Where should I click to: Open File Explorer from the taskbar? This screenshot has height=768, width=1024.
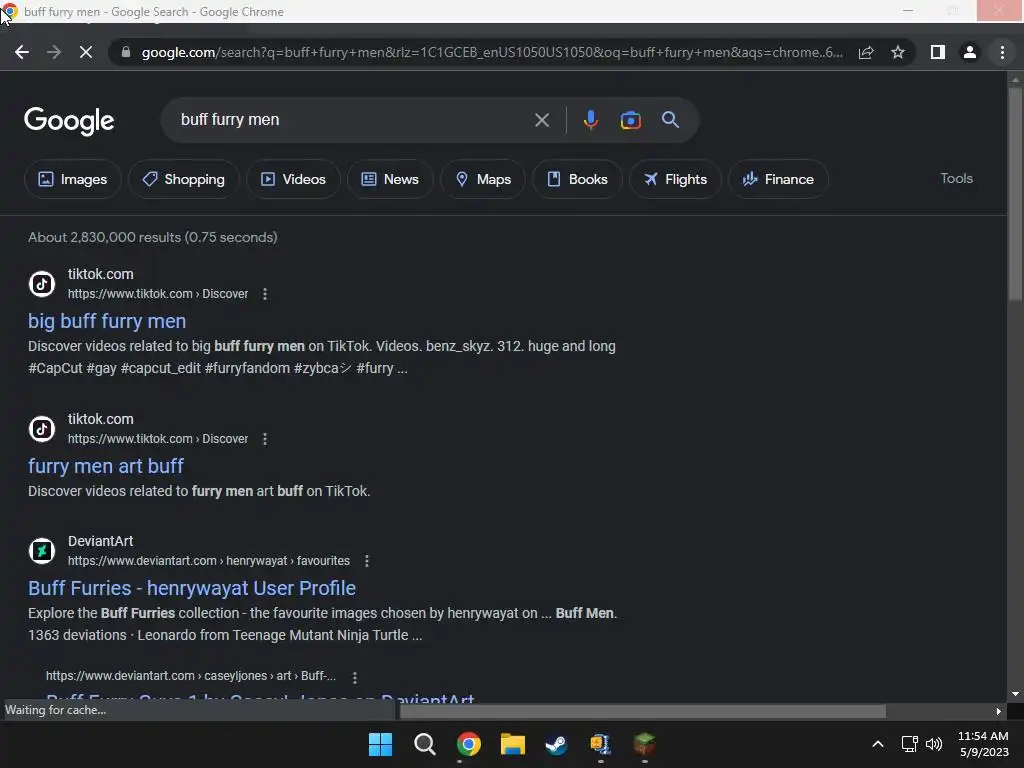(513, 744)
